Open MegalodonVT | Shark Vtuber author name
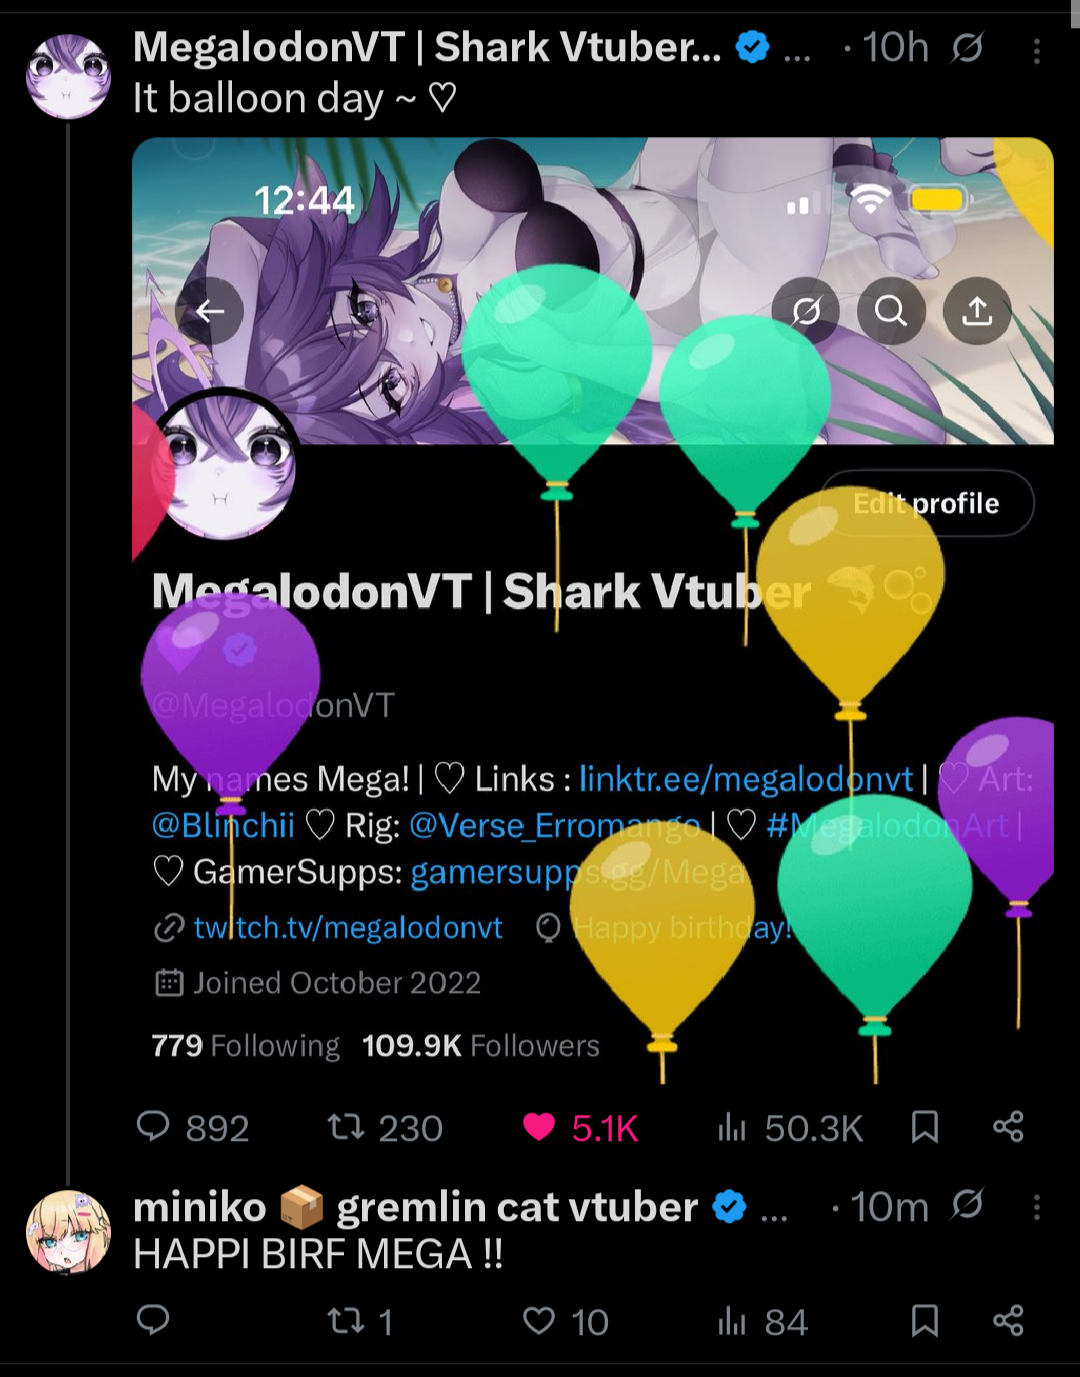The image size is (1080, 1377). 427,47
